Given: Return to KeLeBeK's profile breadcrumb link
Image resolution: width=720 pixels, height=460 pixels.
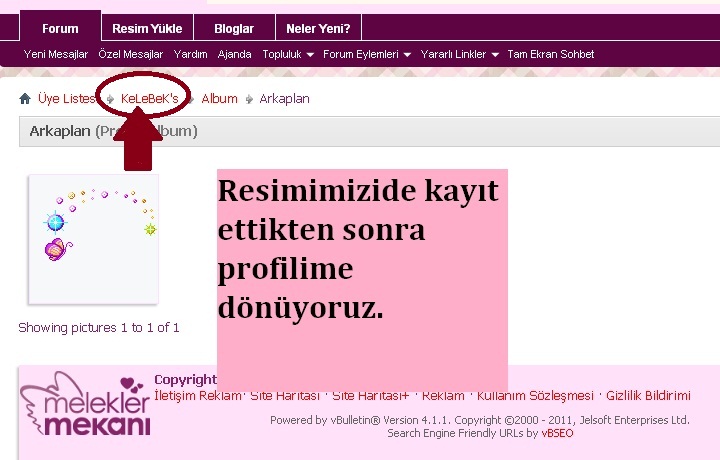Looking at the screenshot, I should (x=150, y=98).
